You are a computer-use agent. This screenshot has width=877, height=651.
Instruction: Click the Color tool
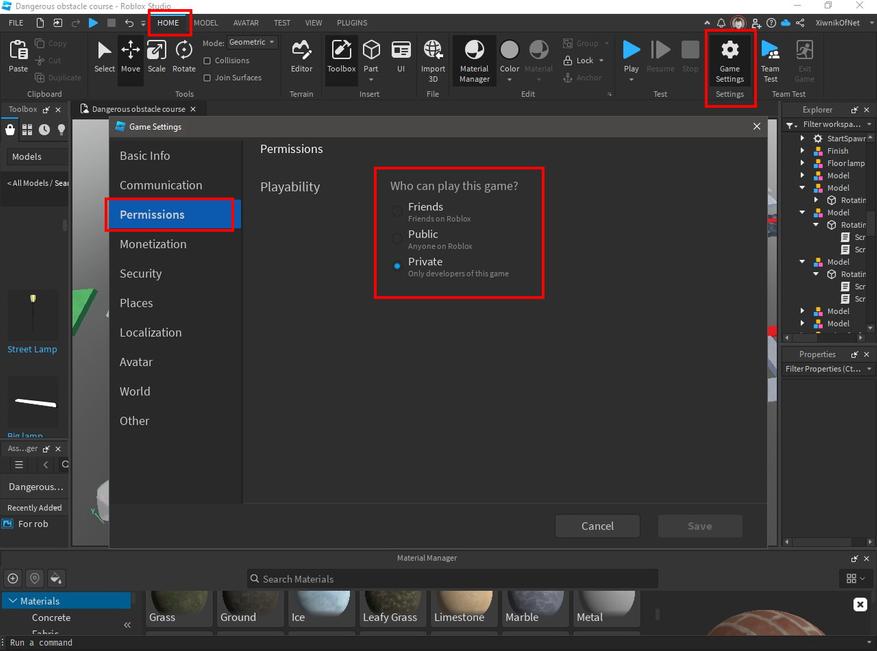tap(510, 60)
